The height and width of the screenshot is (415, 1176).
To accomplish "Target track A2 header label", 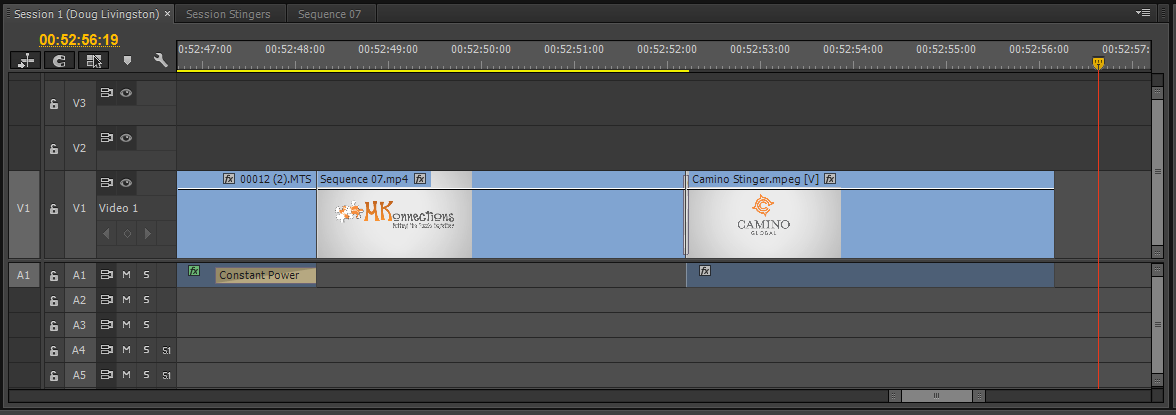I will point(80,300).
